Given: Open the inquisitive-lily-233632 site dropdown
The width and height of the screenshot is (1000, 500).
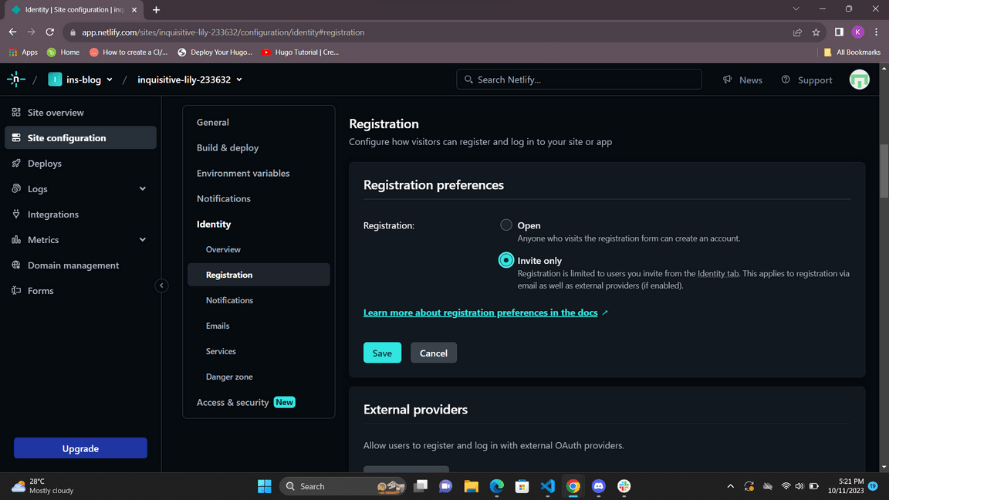Looking at the screenshot, I should tap(190, 80).
